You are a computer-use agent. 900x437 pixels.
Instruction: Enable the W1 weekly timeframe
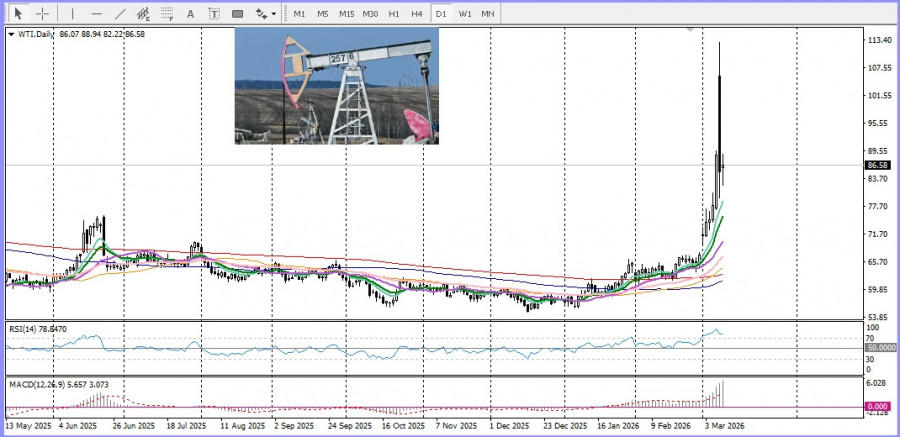(465, 14)
